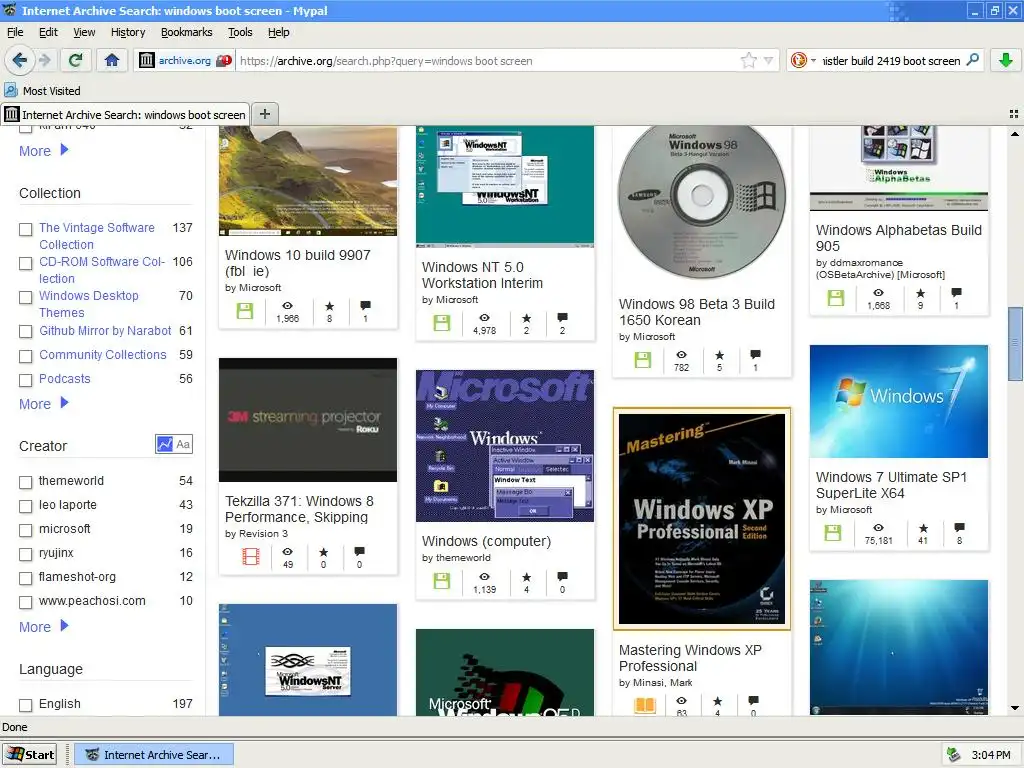The height and width of the screenshot is (768, 1024).
Task: Check the Podcasts collection filter
Action: [x=25, y=380]
